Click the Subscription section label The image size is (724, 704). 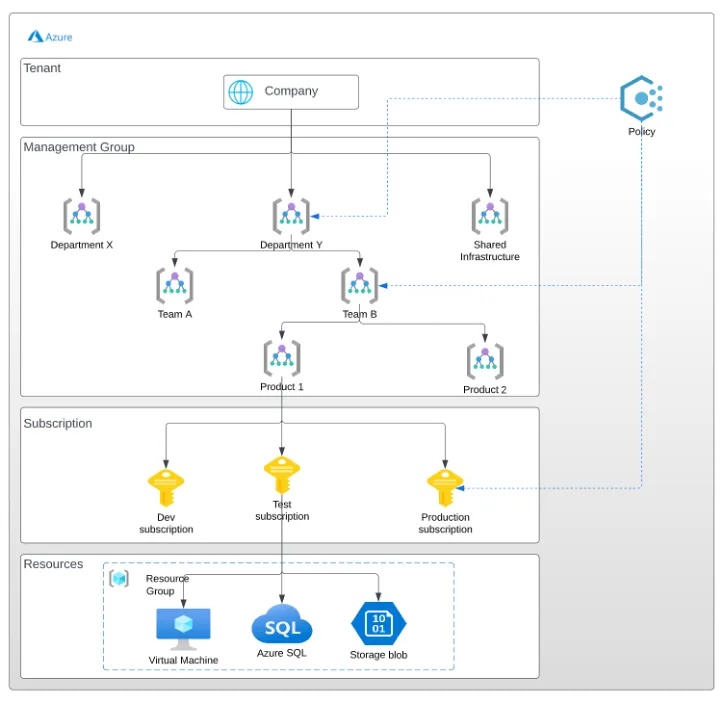coord(58,423)
